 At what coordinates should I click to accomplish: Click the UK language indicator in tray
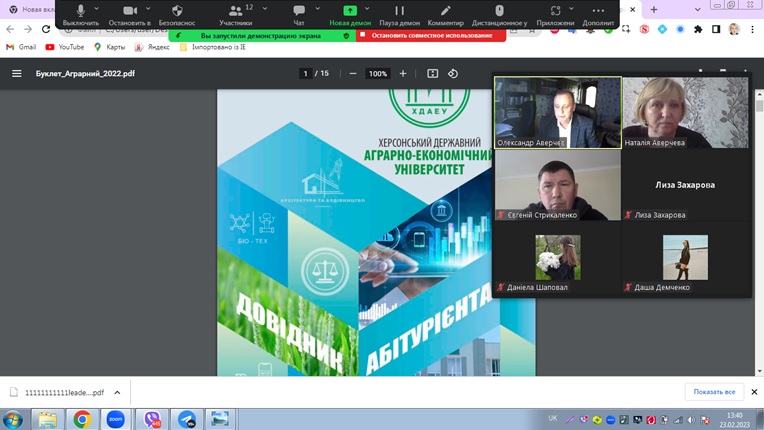coord(553,418)
